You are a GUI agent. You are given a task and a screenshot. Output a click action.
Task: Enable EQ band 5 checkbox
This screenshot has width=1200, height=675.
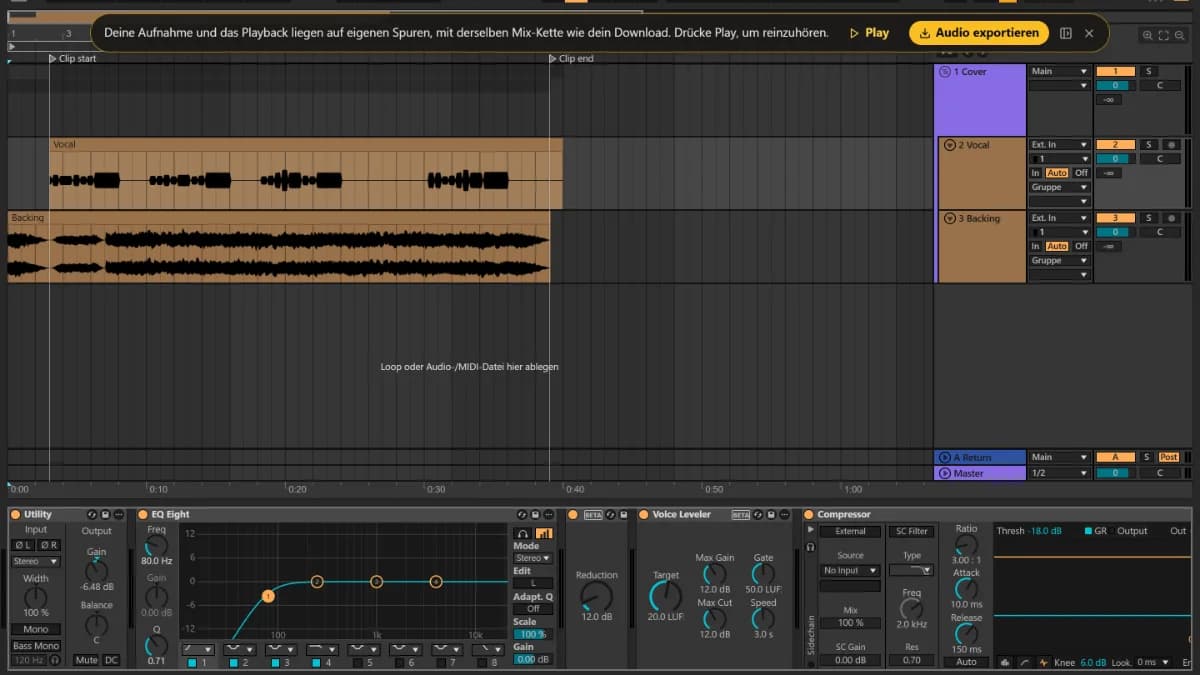point(358,662)
